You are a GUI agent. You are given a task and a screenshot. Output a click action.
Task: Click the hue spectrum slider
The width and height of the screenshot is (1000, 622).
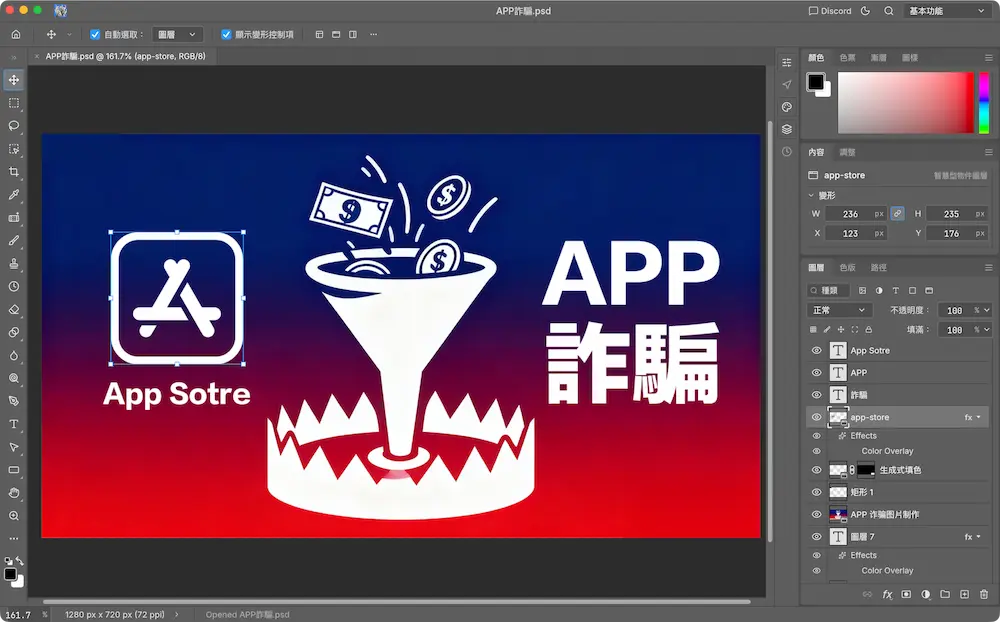point(984,103)
